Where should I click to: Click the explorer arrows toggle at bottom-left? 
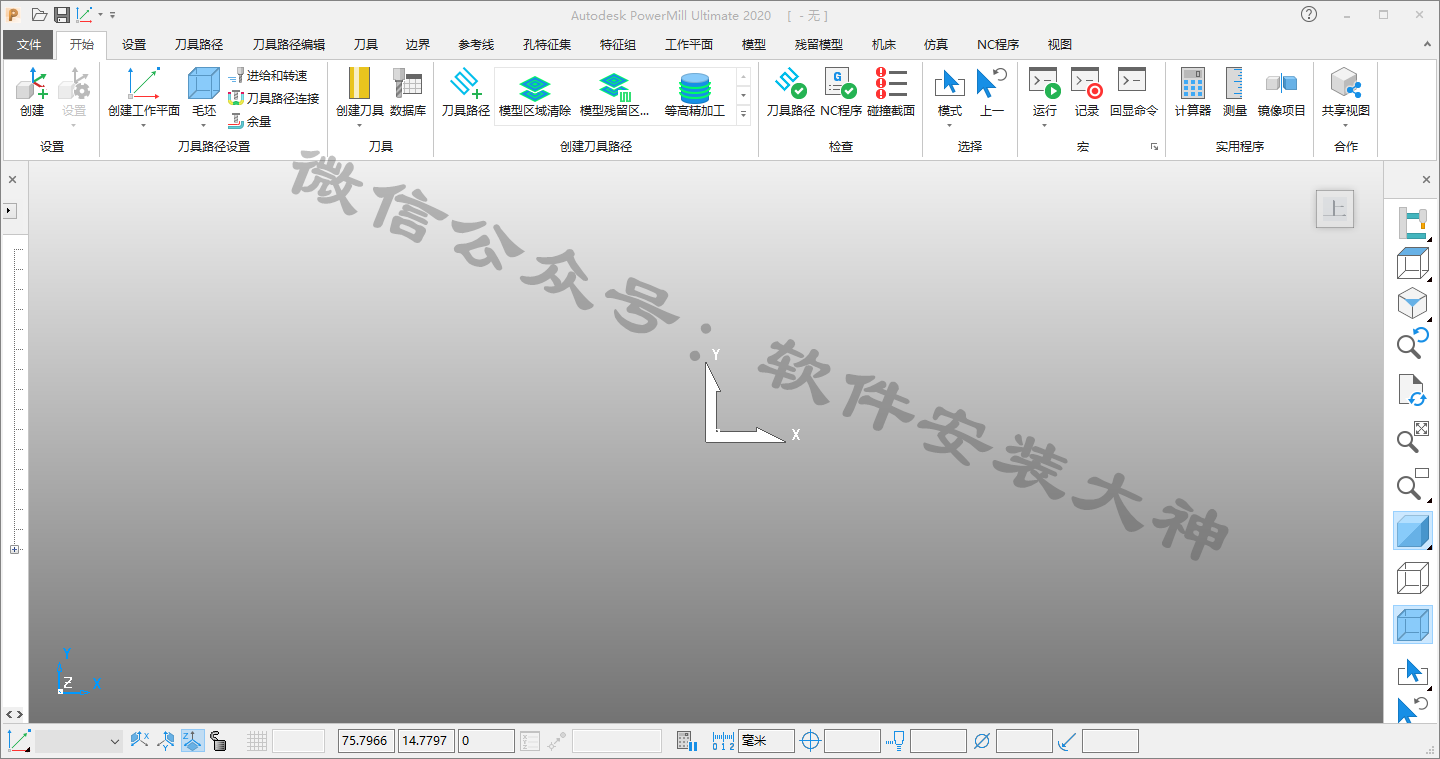14,714
